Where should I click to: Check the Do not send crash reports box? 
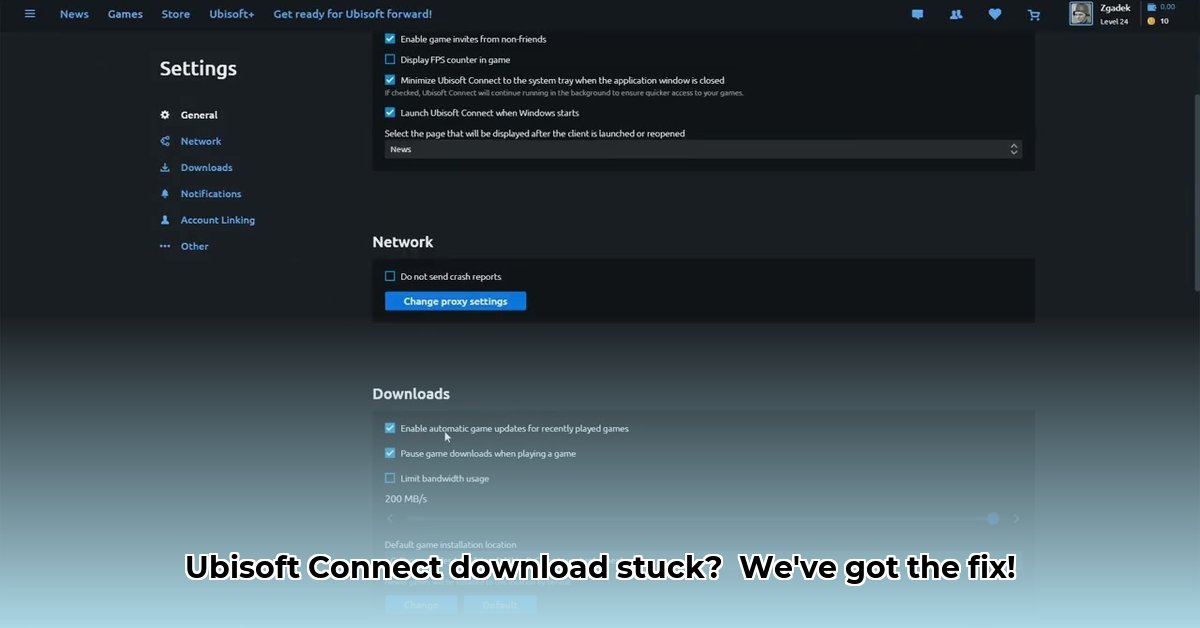pos(389,276)
